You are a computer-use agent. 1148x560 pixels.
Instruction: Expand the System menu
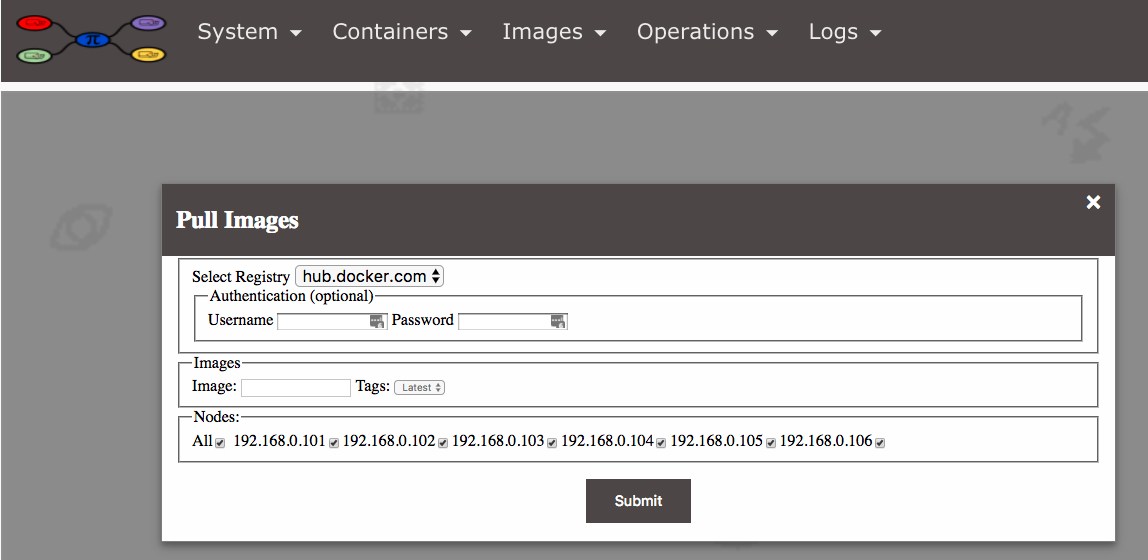point(249,32)
